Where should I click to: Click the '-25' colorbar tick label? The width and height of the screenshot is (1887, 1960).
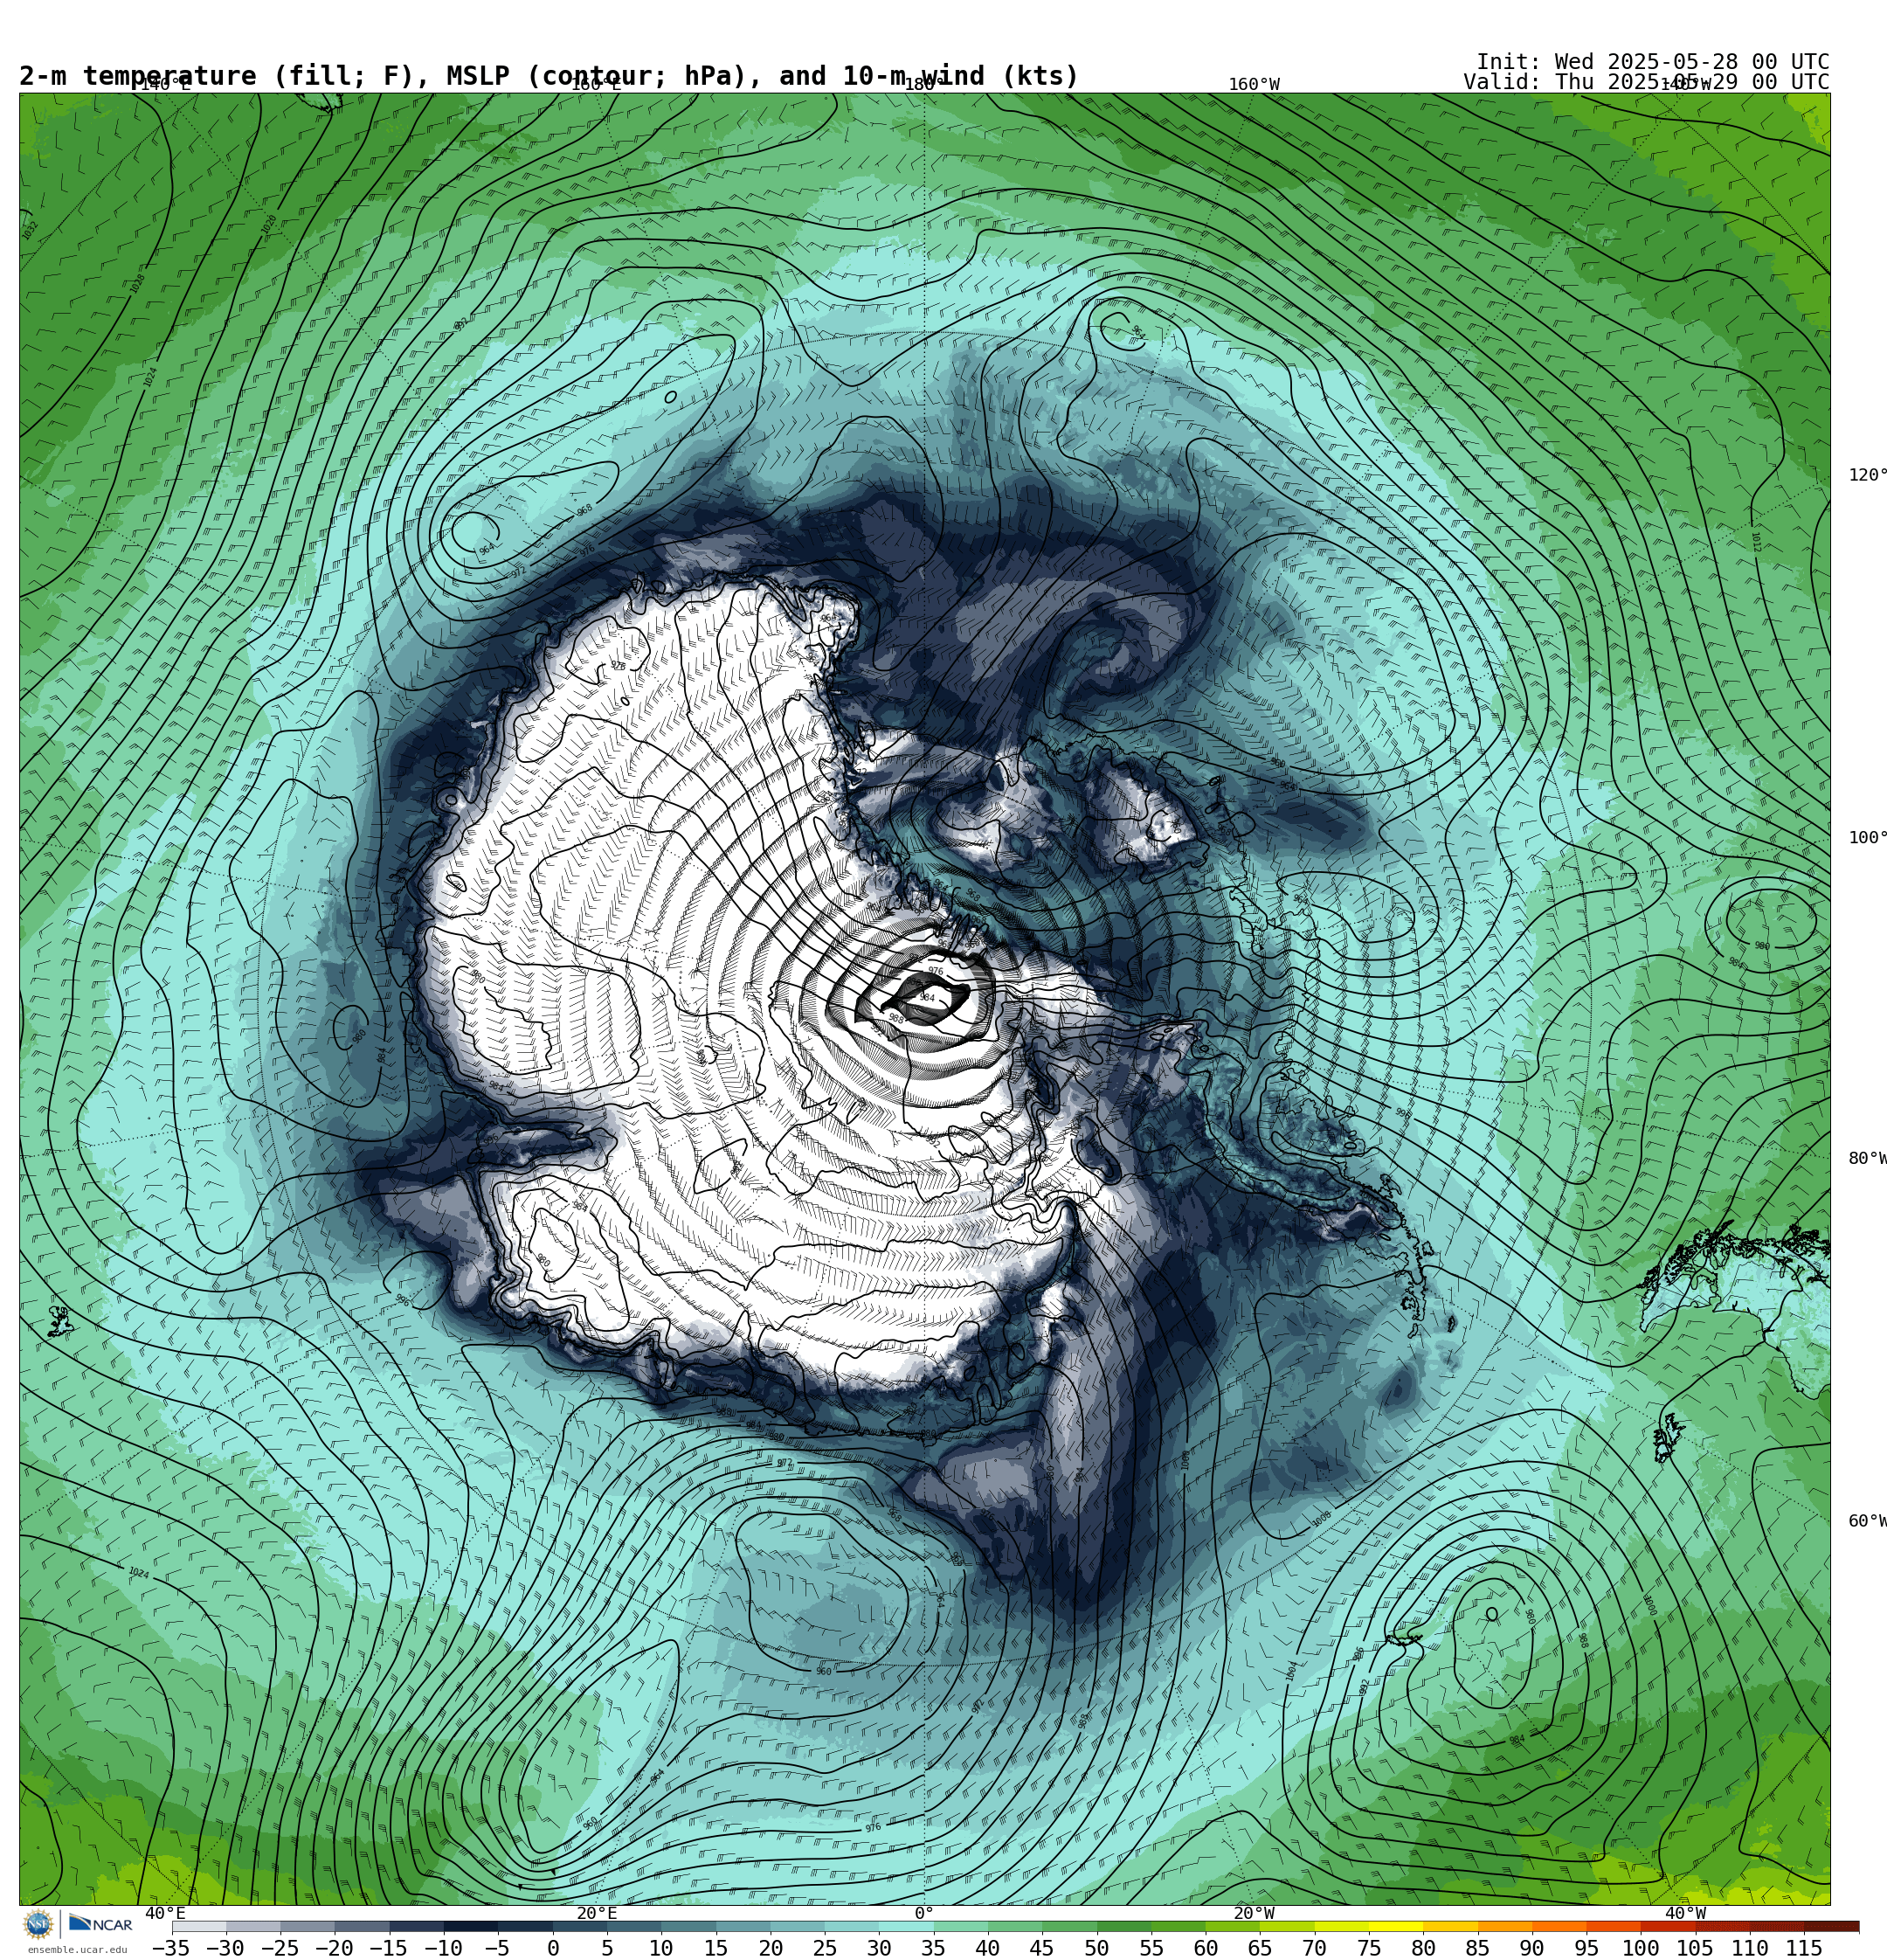279,1948
